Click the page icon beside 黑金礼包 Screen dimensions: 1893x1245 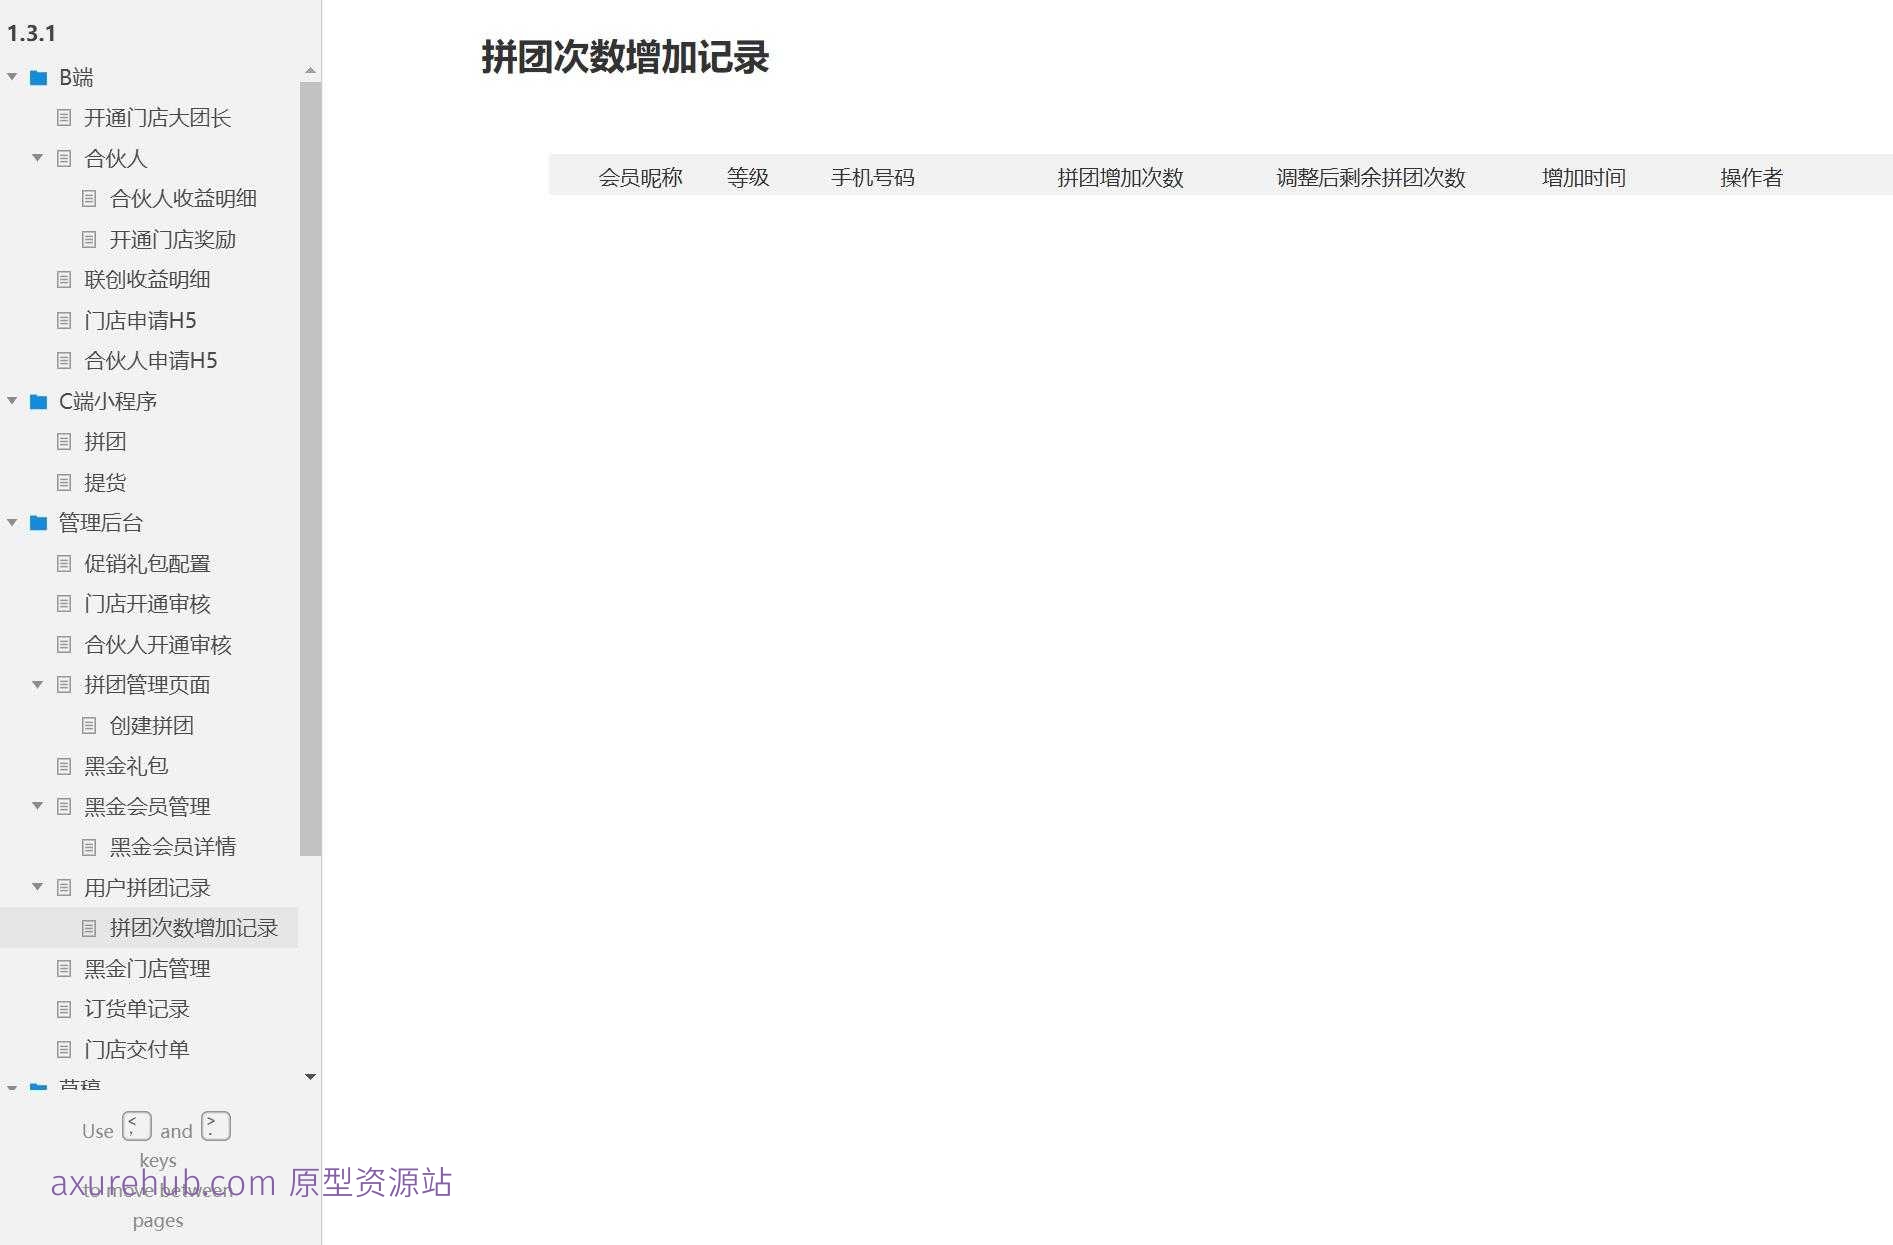click(x=64, y=766)
